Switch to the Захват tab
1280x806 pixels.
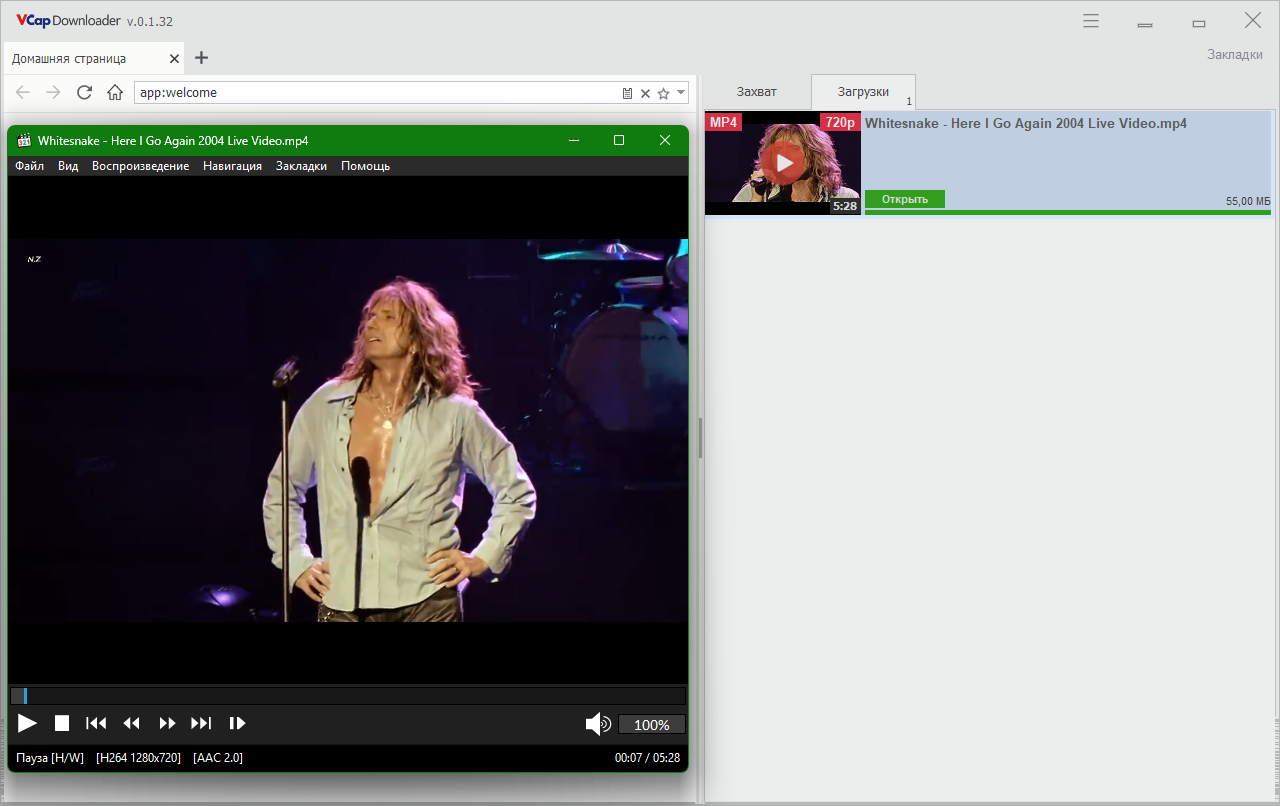pos(757,91)
